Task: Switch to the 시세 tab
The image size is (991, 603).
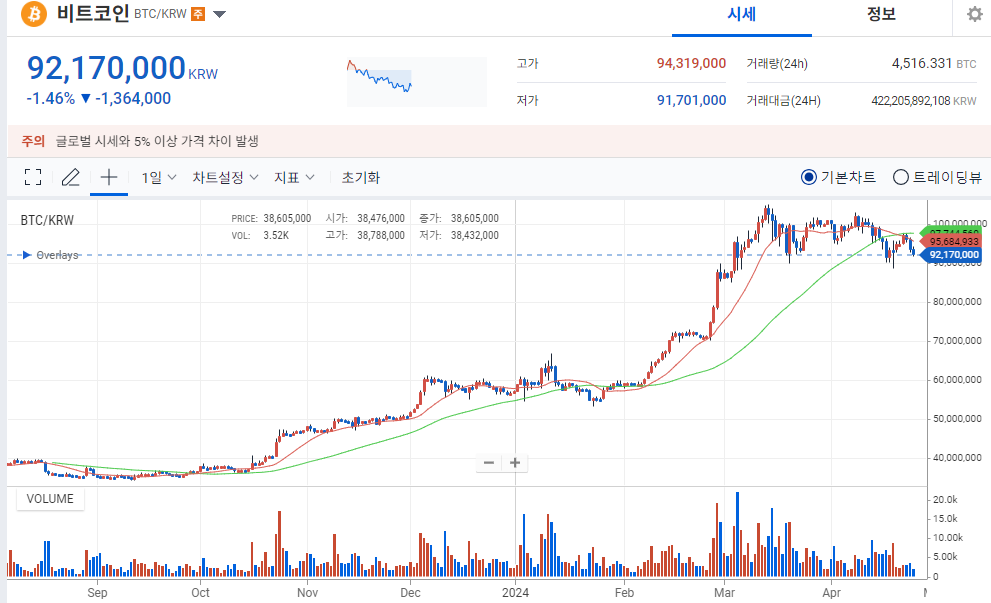Action: tap(740, 14)
